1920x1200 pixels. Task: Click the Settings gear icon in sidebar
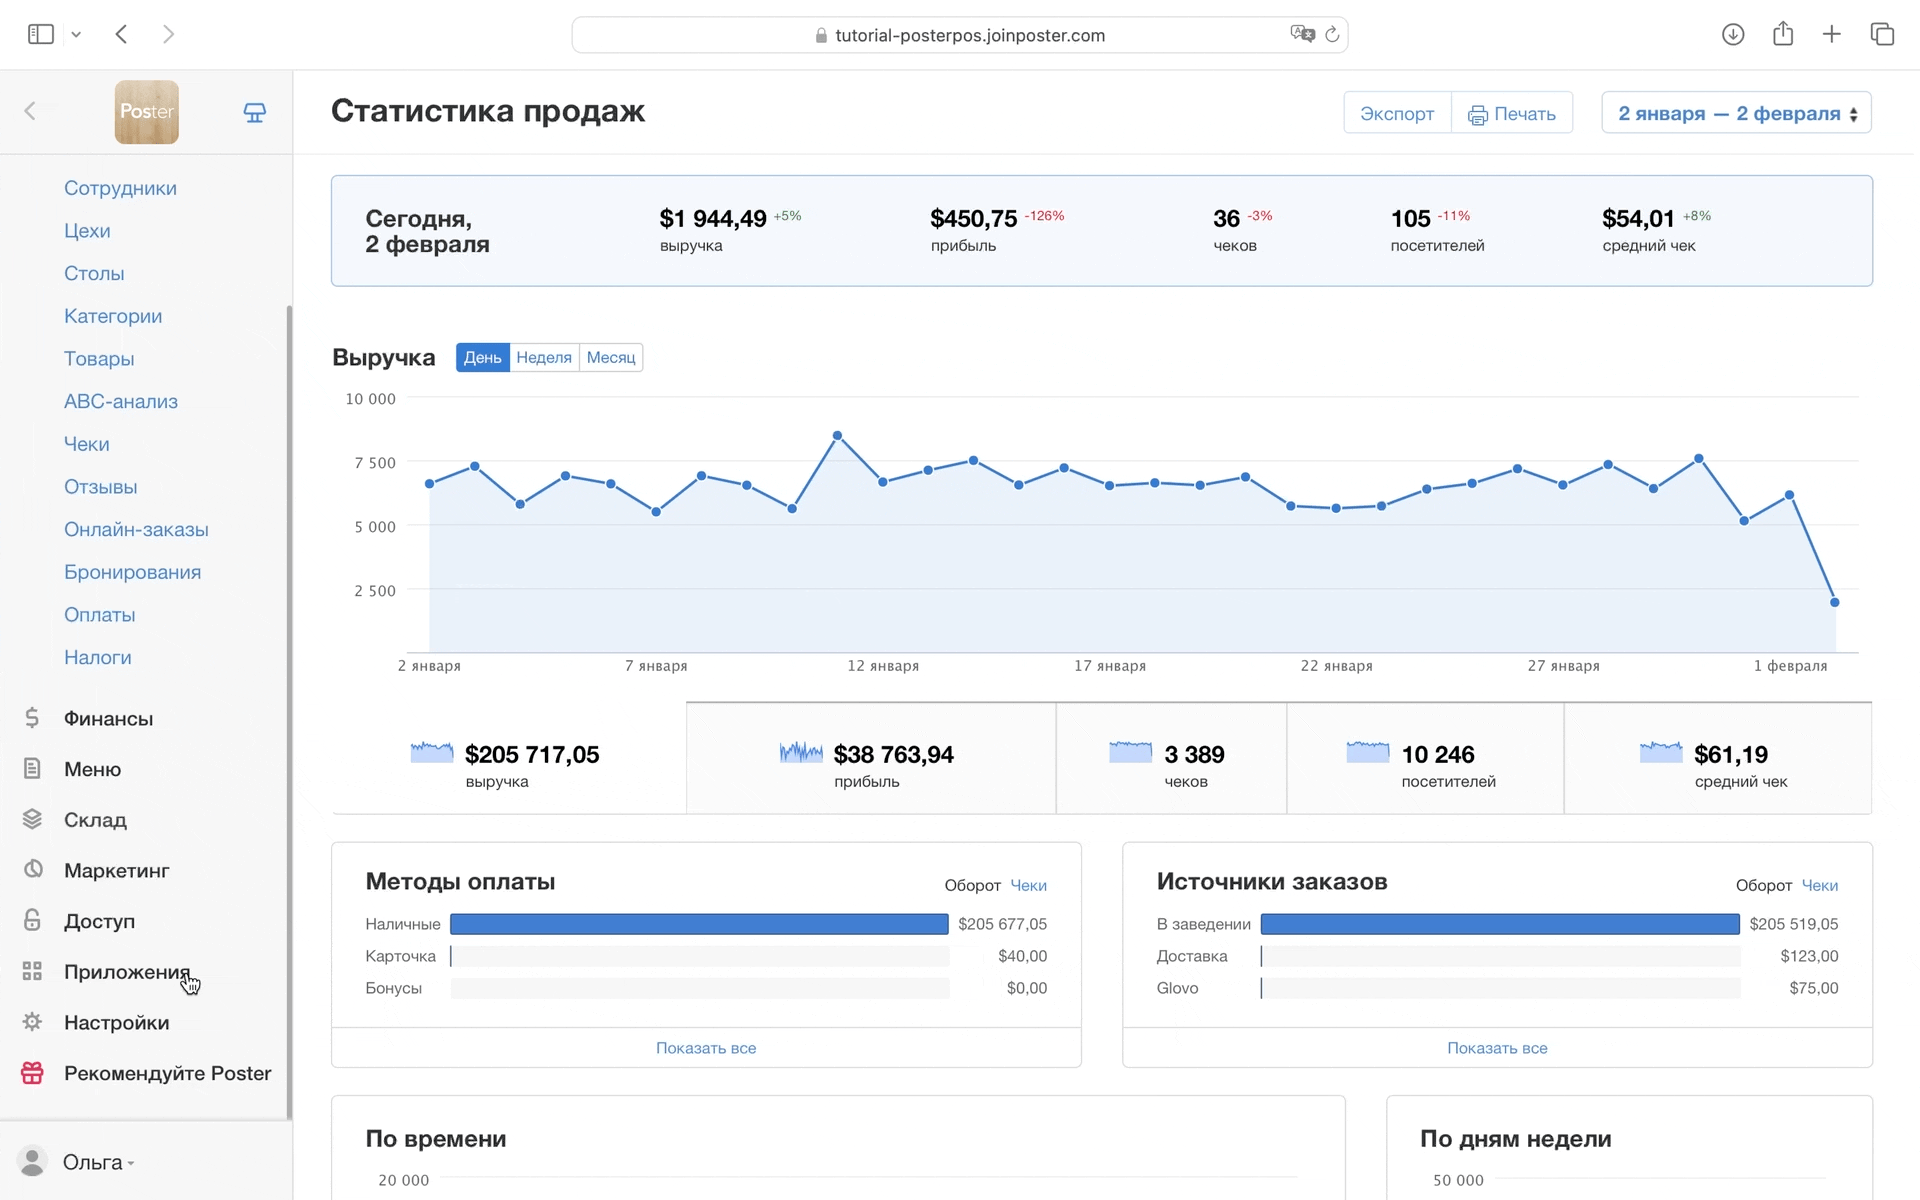click(x=32, y=1022)
